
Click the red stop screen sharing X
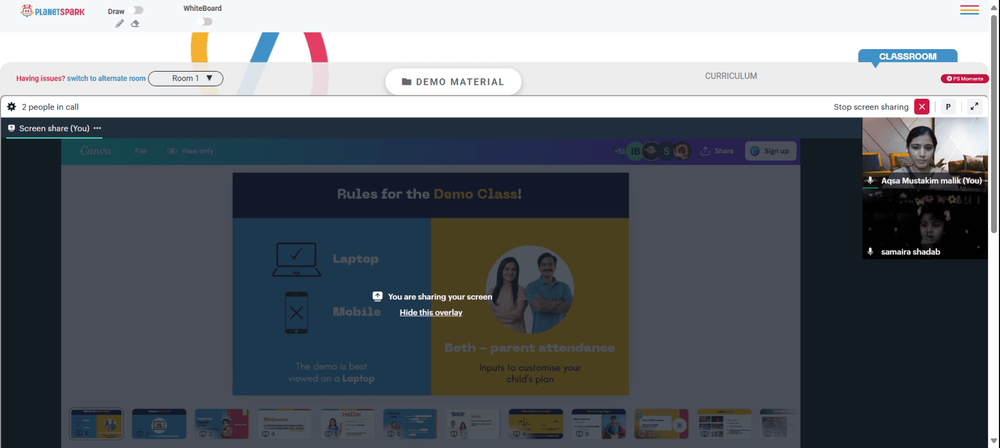tap(922, 107)
